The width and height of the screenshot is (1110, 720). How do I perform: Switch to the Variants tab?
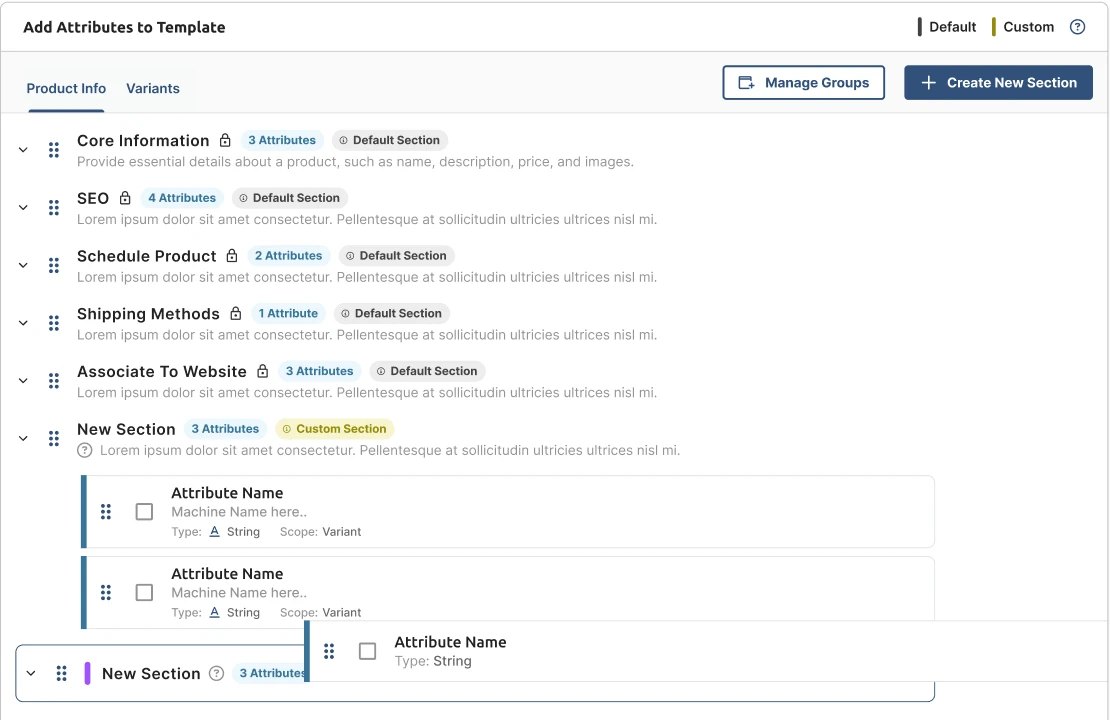click(153, 88)
